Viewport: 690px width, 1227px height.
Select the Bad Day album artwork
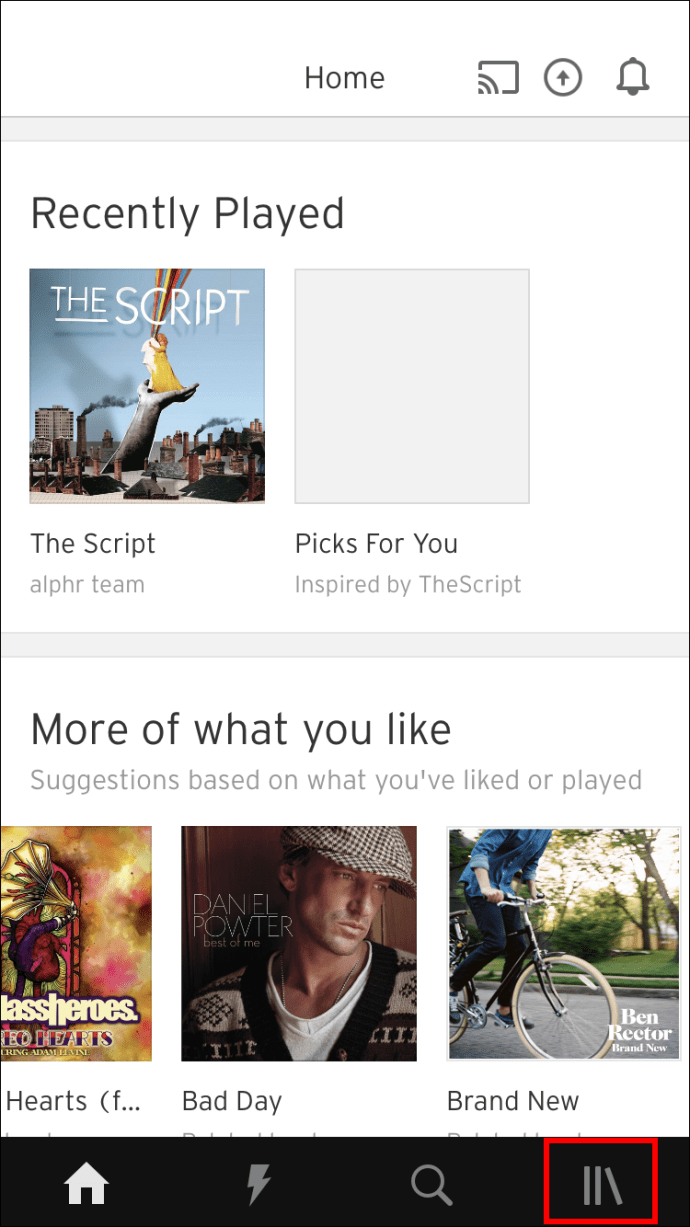pos(298,943)
